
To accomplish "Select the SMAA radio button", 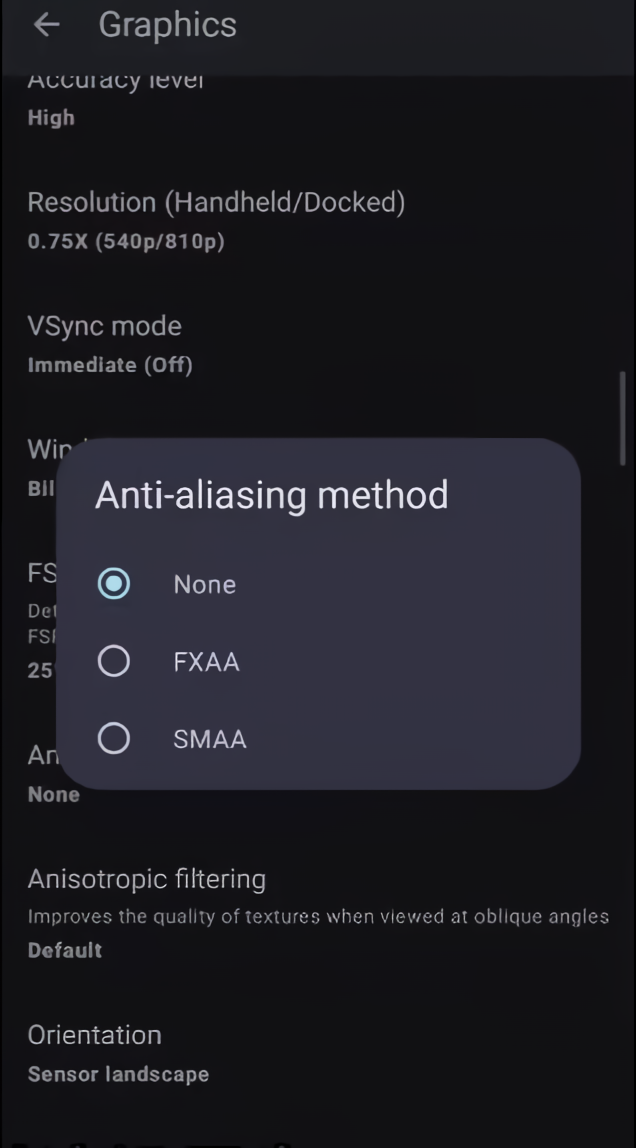I will point(114,739).
